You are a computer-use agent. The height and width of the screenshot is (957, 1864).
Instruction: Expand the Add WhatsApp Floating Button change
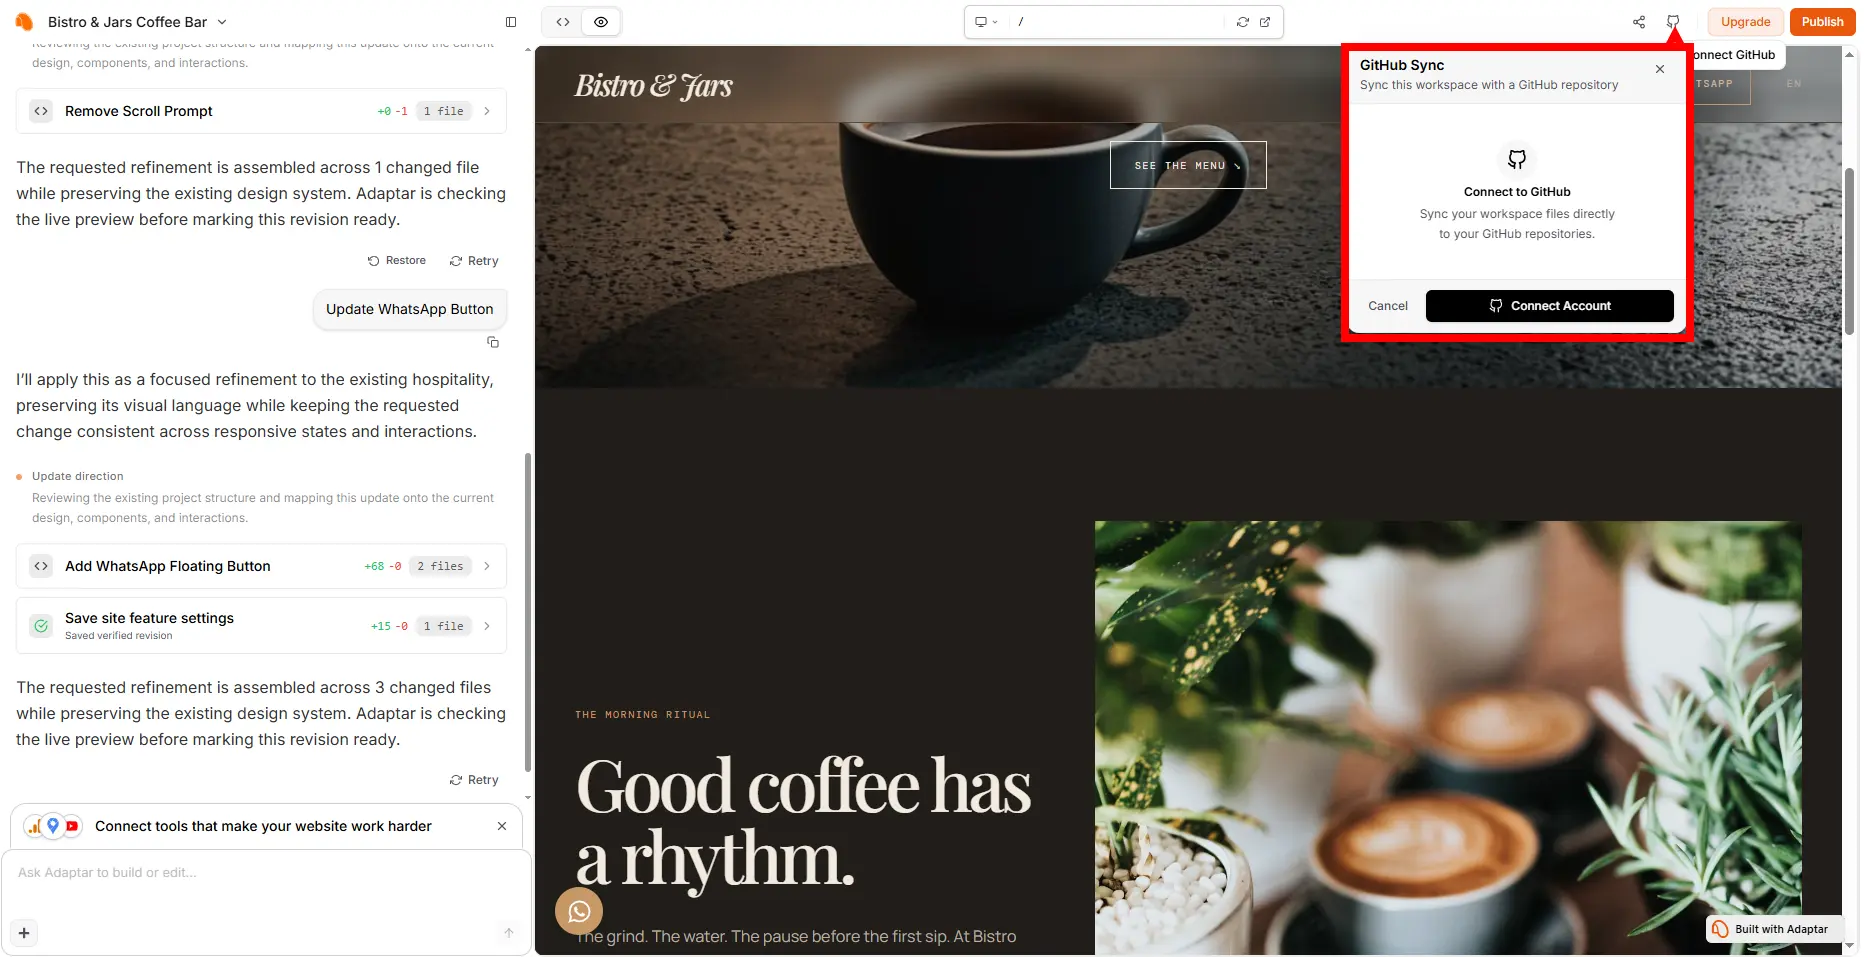487,566
